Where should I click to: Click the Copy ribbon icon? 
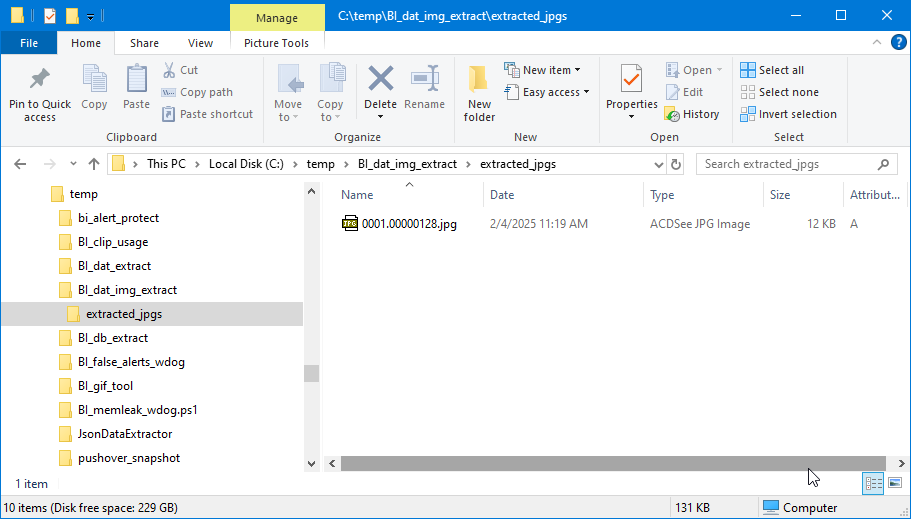(x=94, y=80)
